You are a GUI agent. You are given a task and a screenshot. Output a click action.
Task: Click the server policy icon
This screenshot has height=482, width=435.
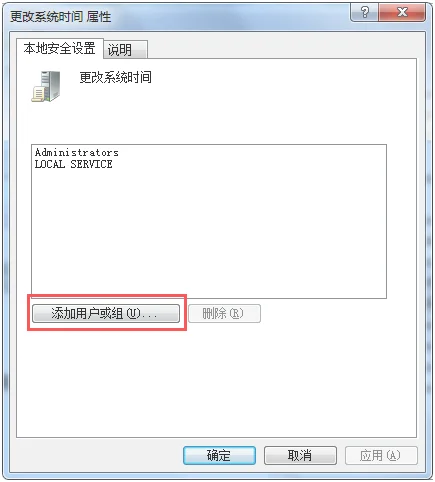46,86
